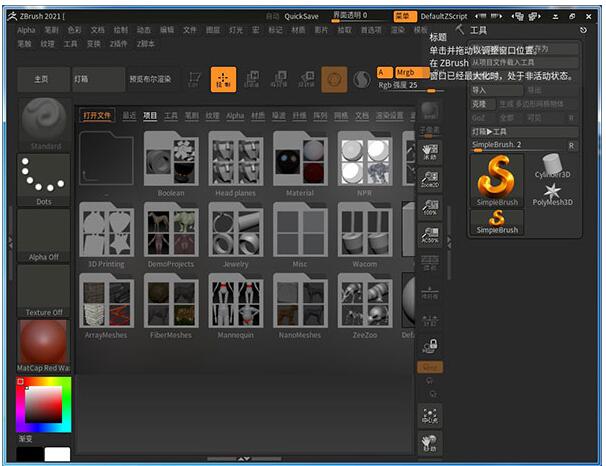Click the Scroll canvas hand icon
The image size is (606, 466).
click(x=430, y=152)
